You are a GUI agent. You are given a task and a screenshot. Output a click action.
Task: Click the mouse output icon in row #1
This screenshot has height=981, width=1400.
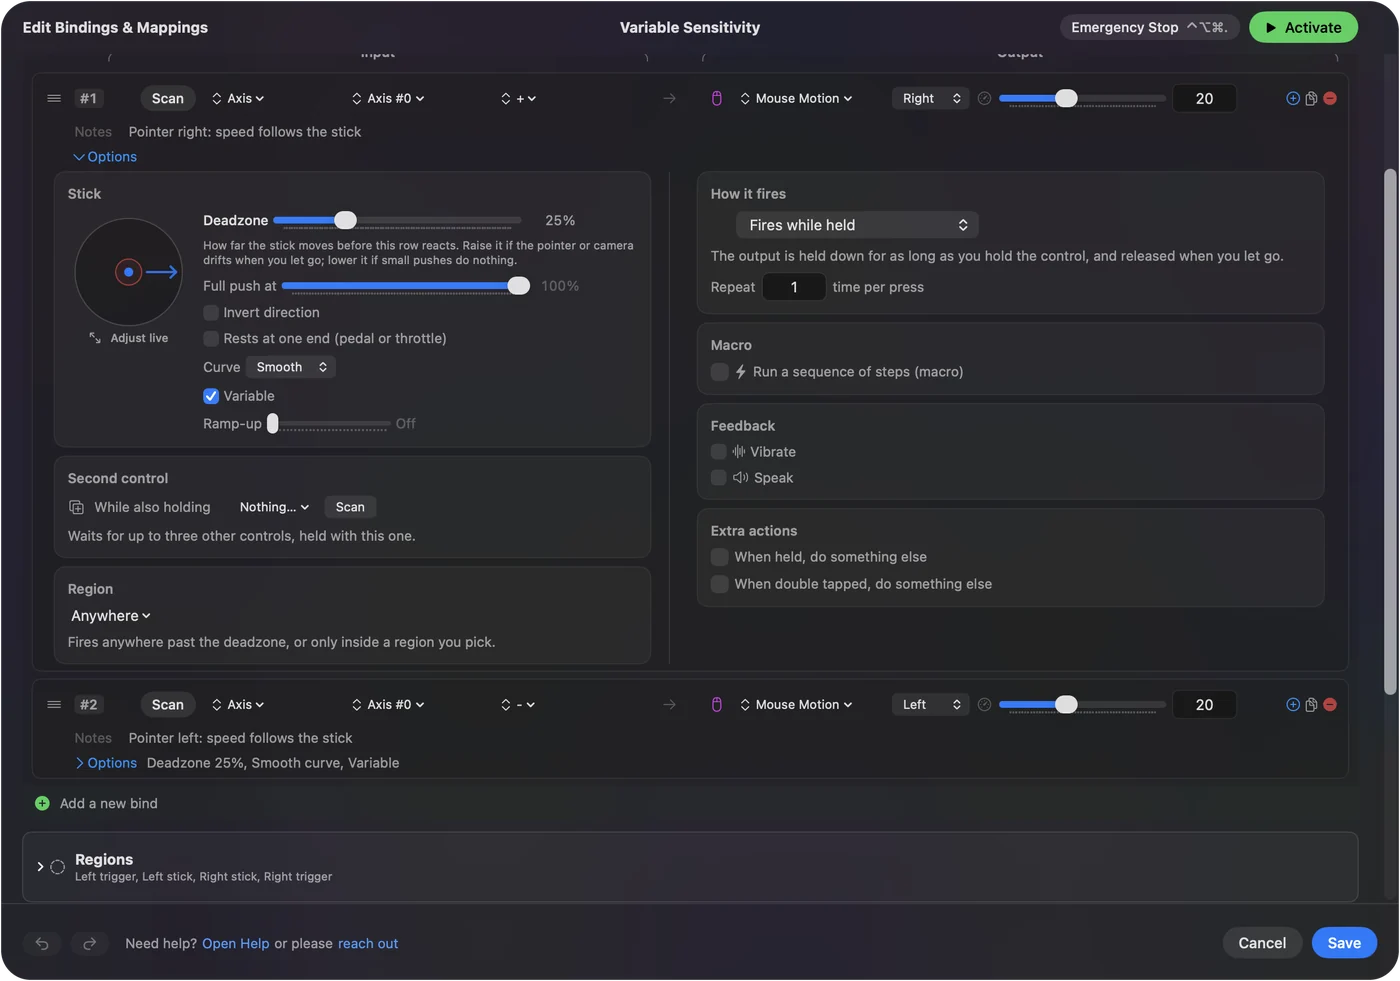coord(717,98)
